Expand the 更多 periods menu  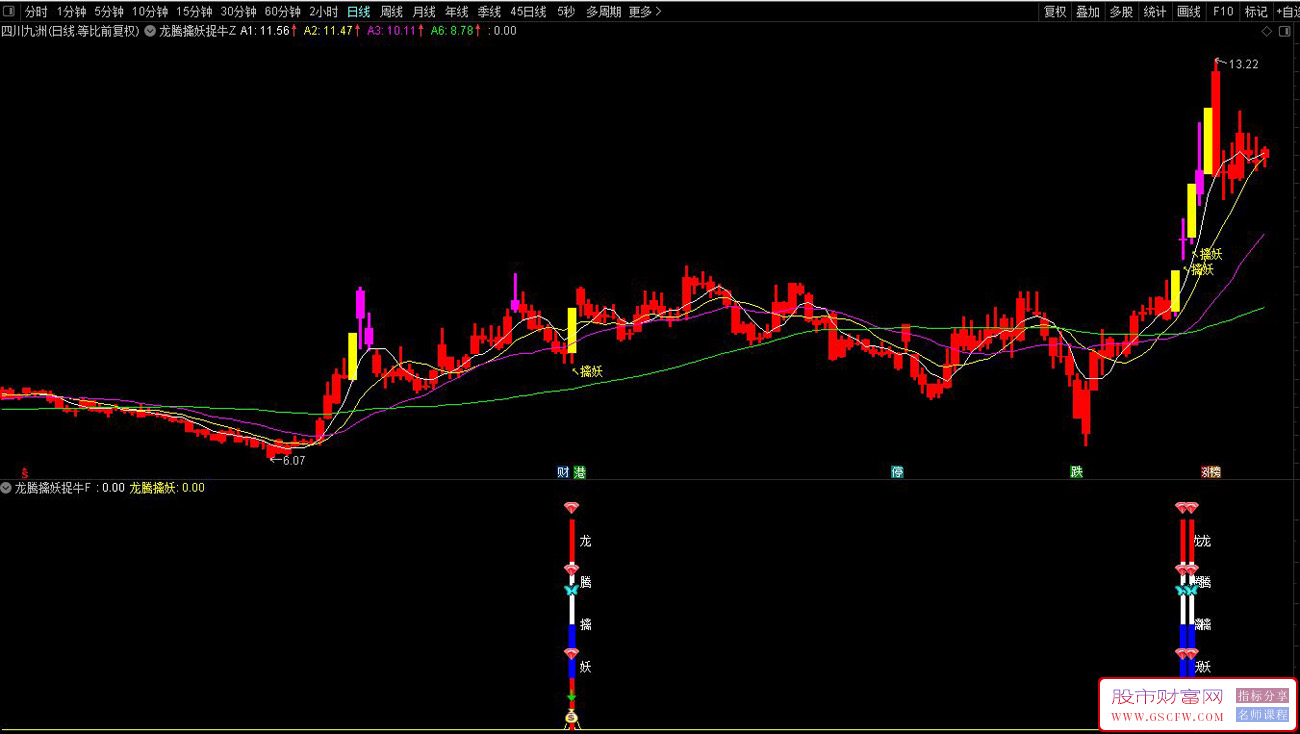tap(645, 12)
